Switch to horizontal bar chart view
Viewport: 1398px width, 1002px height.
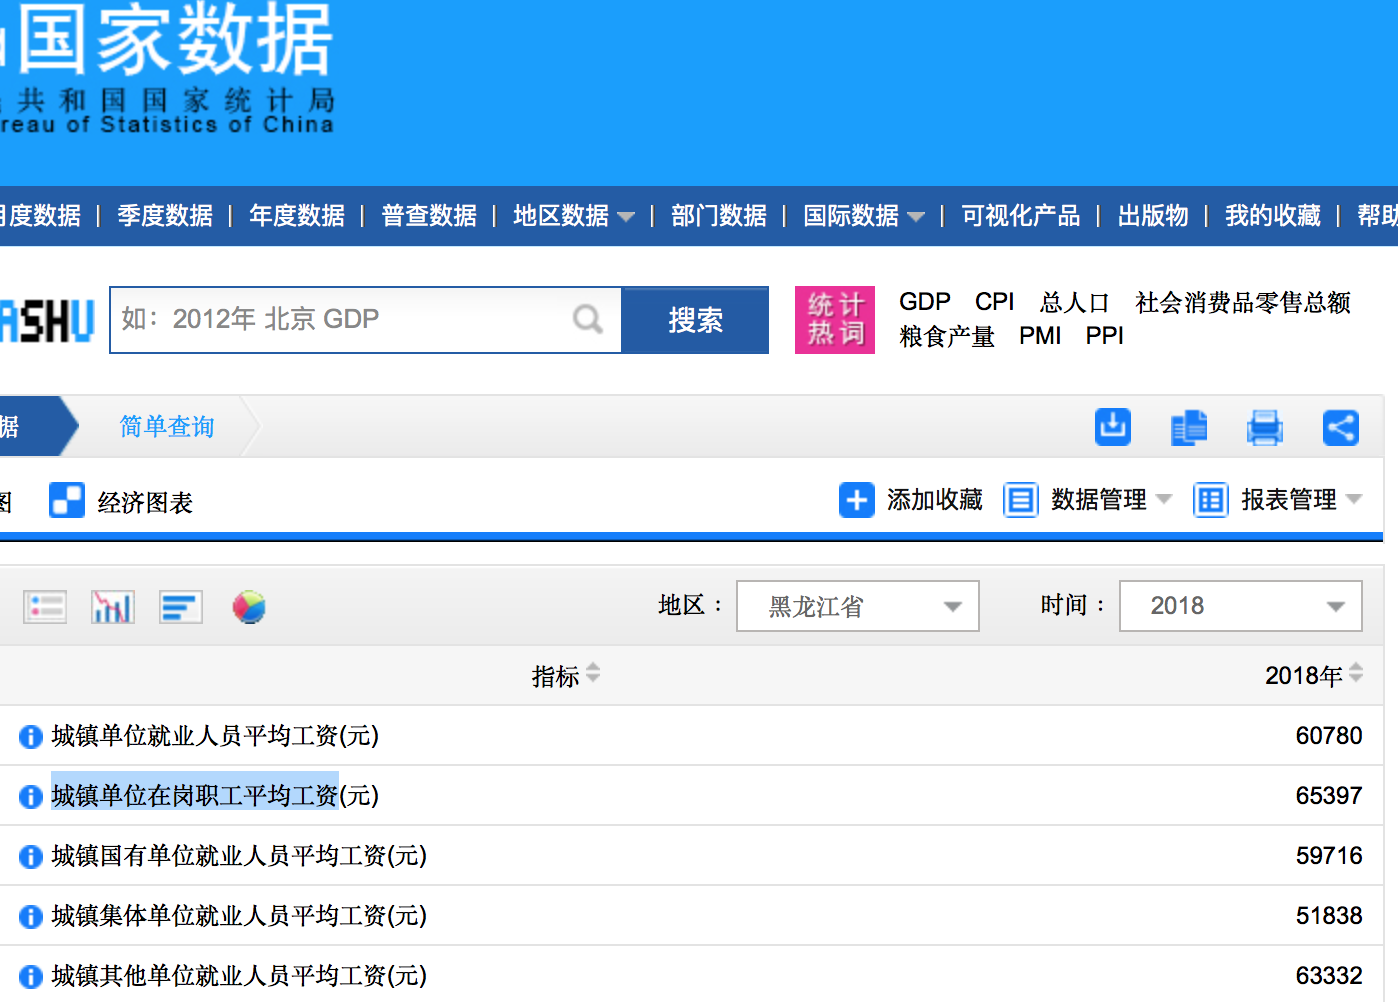point(180,607)
